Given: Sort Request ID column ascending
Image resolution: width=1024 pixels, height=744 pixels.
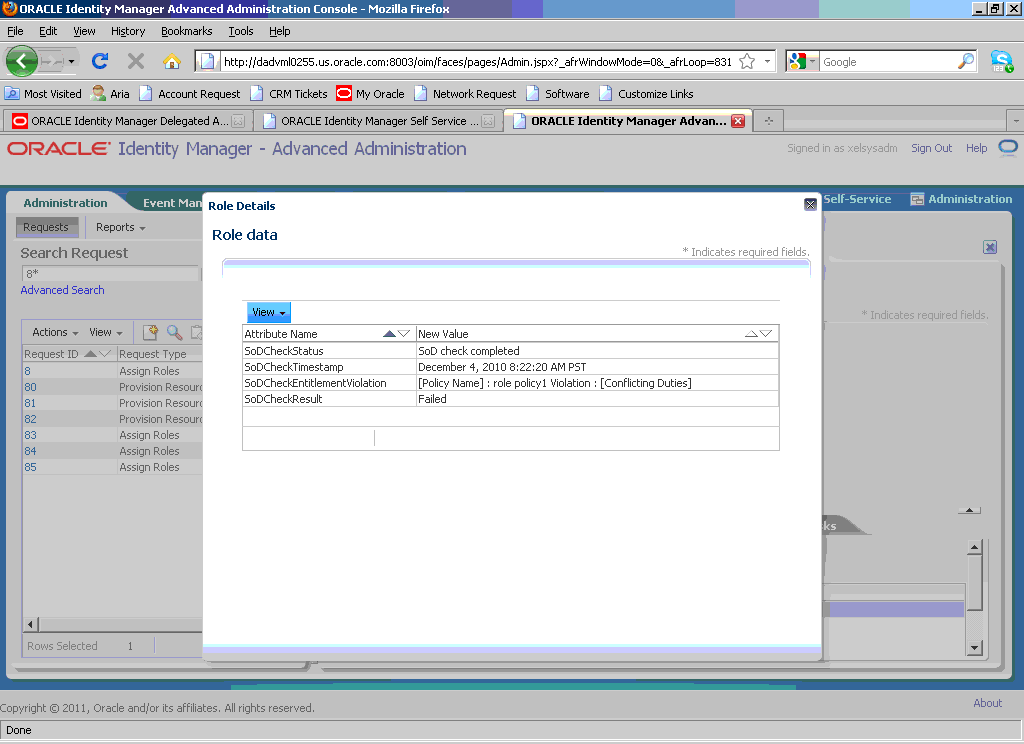Looking at the screenshot, I should point(89,353).
